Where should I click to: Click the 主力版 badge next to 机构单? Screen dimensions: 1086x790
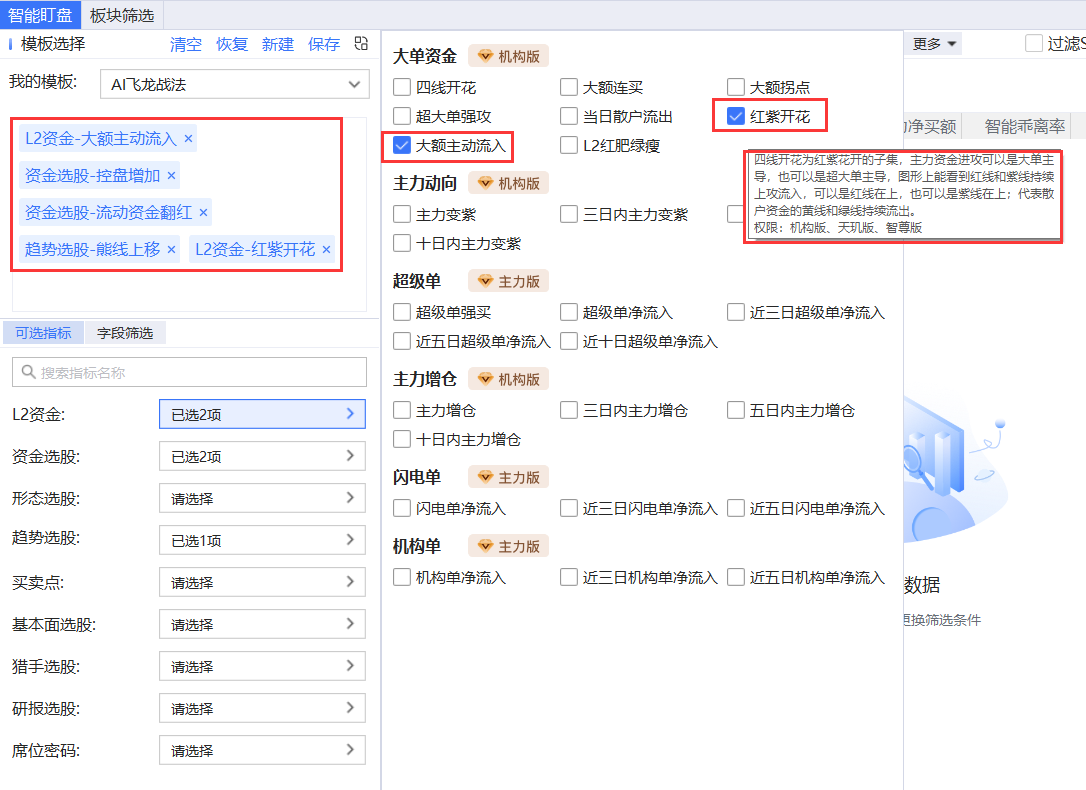(x=508, y=546)
